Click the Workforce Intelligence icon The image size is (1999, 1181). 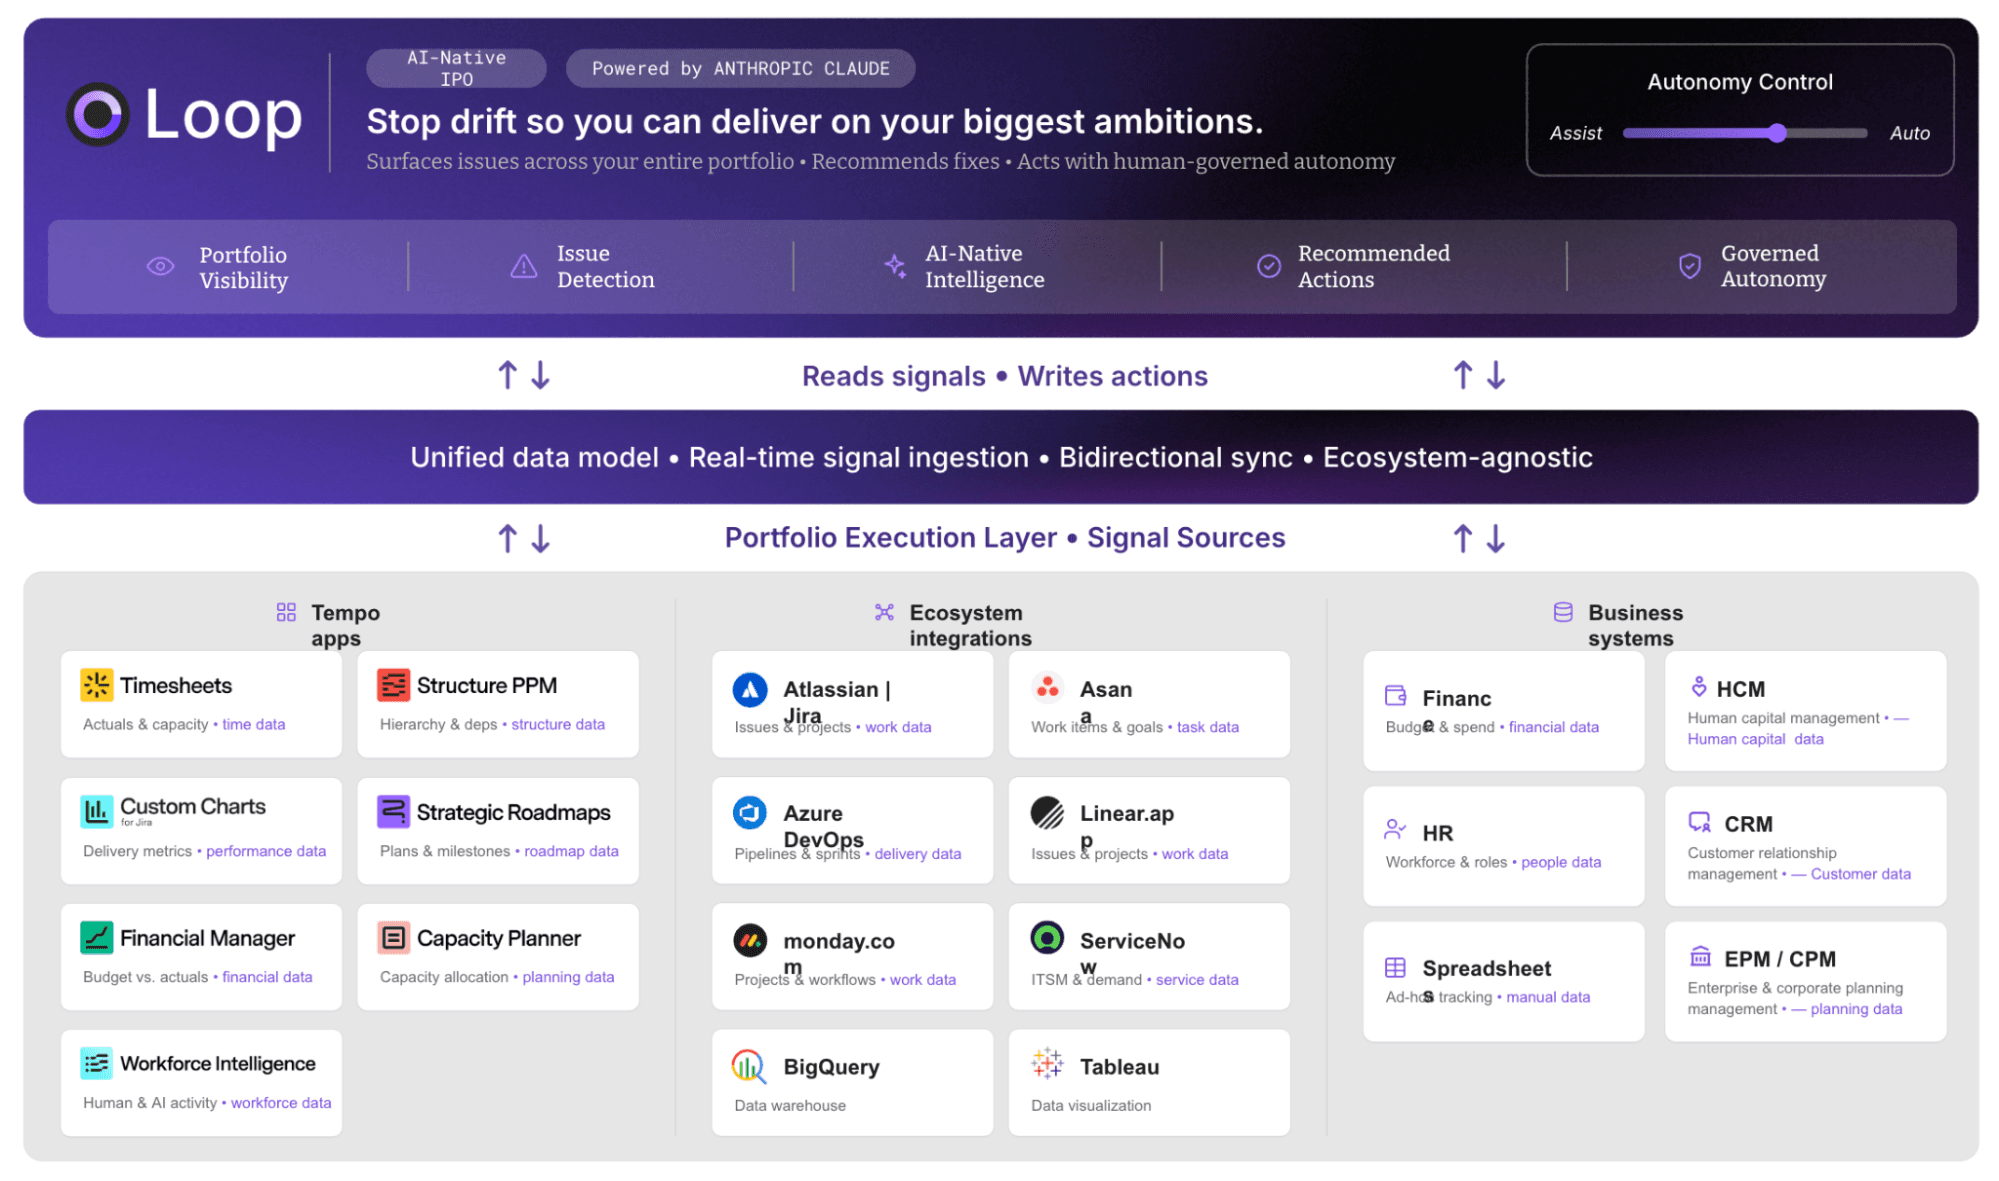(x=97, y=1063)
